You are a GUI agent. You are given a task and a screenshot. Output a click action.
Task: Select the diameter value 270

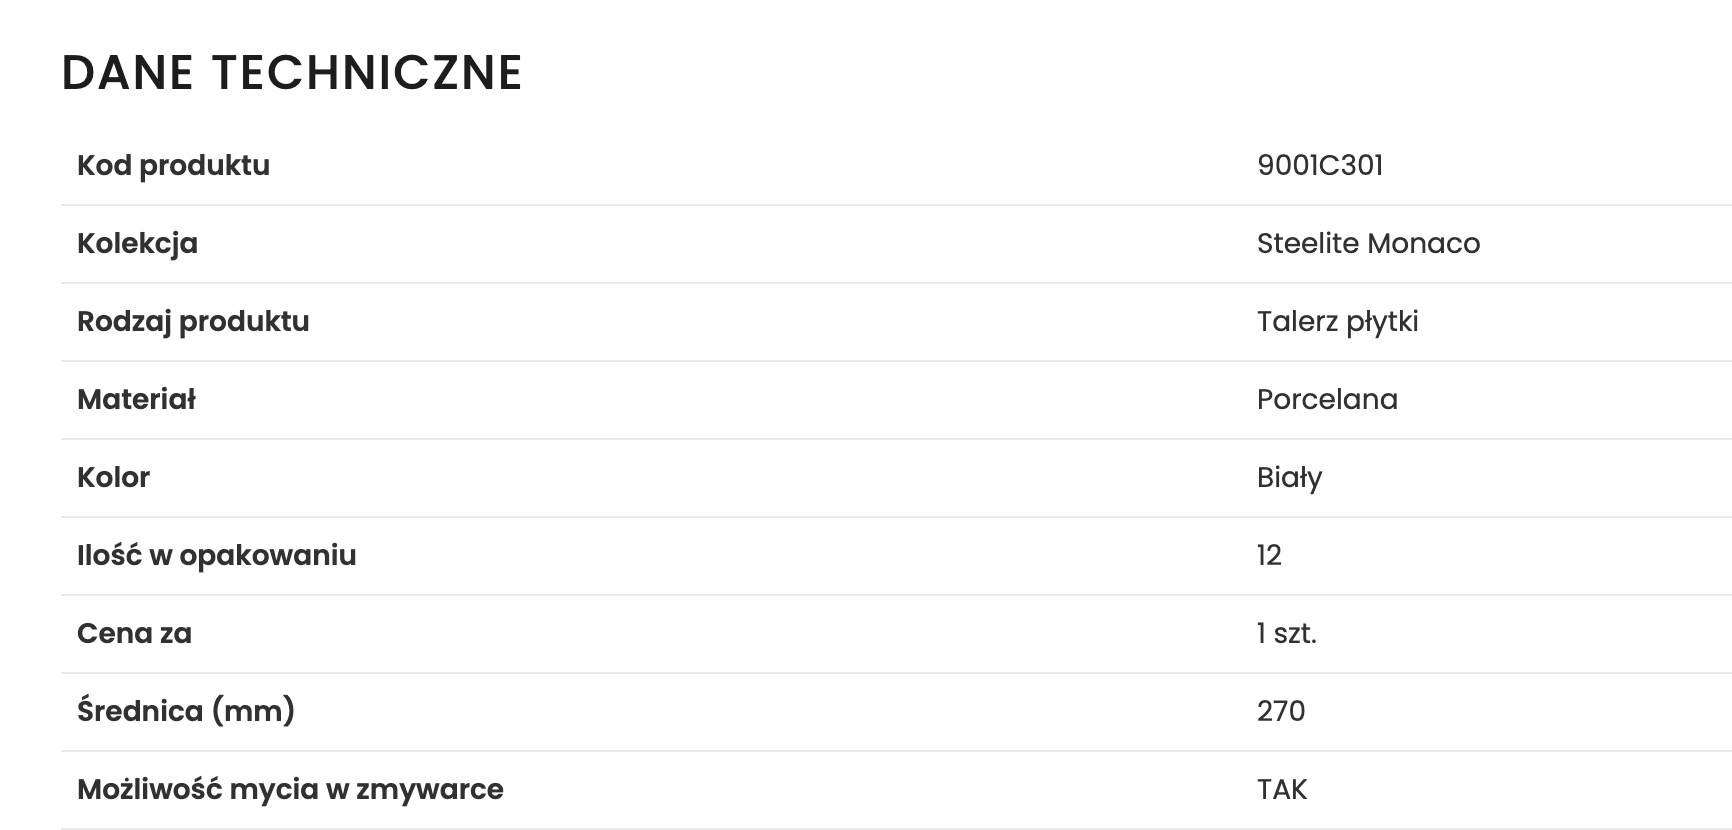click(1281, 711)
